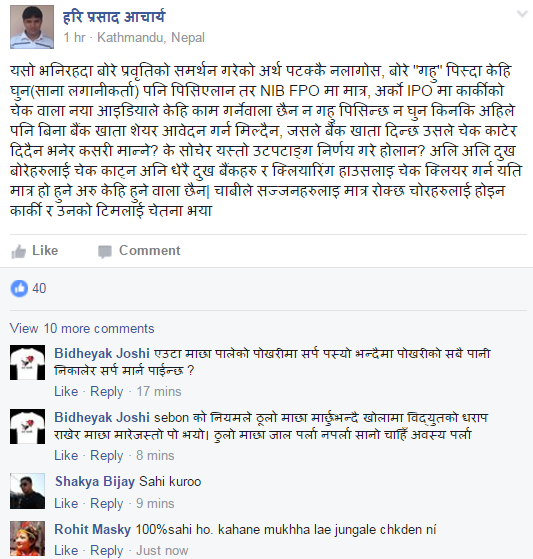This screenshot has height=559, width=533.
Task: Open Shakya Bijay's profile avatar
Action: point(27,491)
